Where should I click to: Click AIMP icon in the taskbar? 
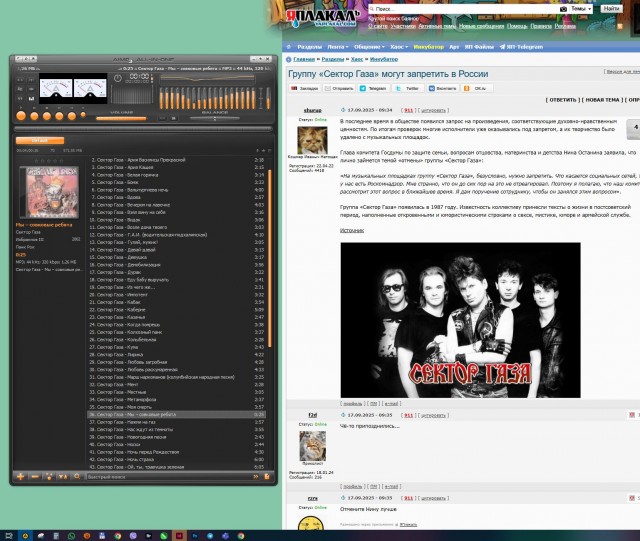click(x=25, y=536)
